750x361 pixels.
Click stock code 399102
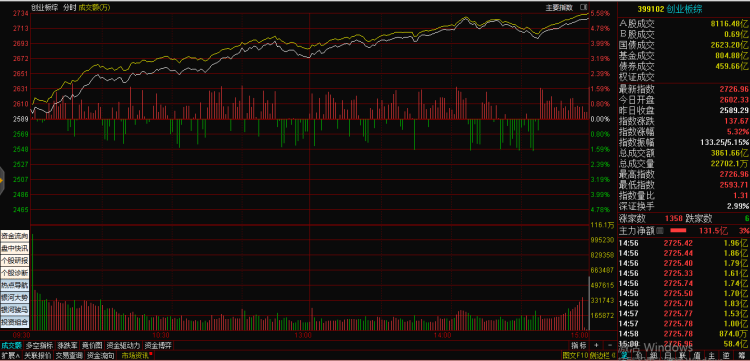651,9
